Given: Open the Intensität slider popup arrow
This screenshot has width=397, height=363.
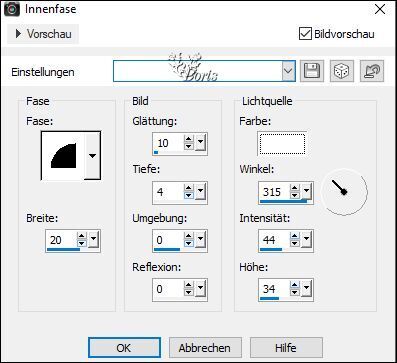Looking at the screenshot, I should pyautogui.click(x=306, y=239).
